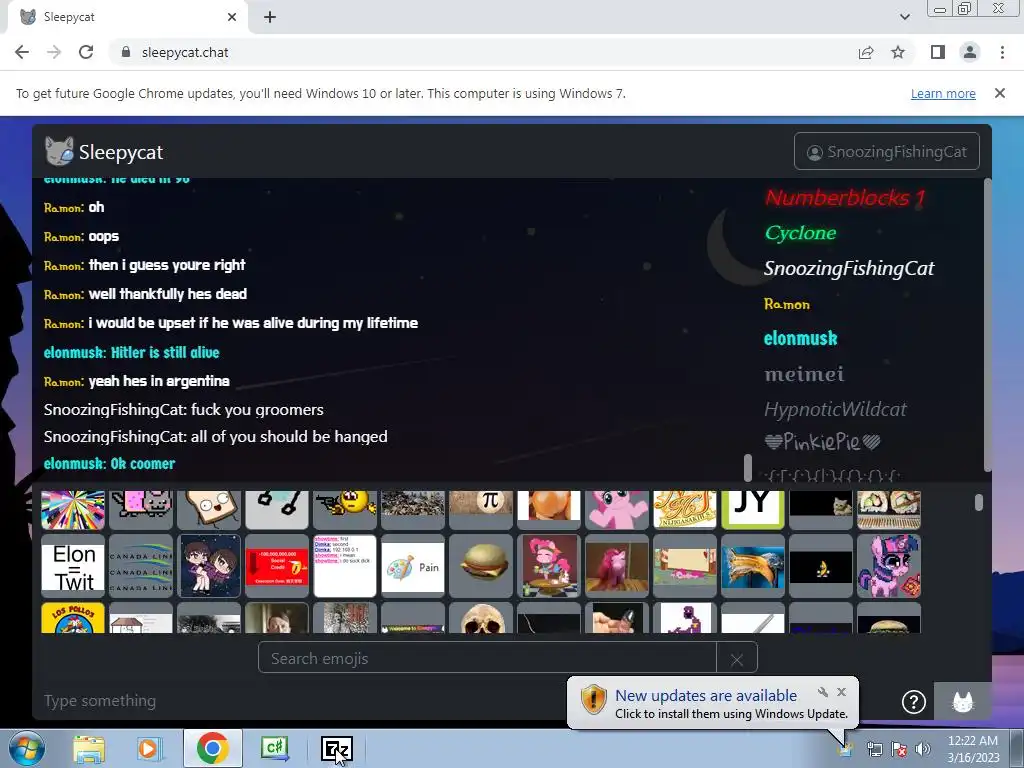1024x768 pixels.
Task: Dismiss the Chrome updates info bar
Action: (1000, 93)
